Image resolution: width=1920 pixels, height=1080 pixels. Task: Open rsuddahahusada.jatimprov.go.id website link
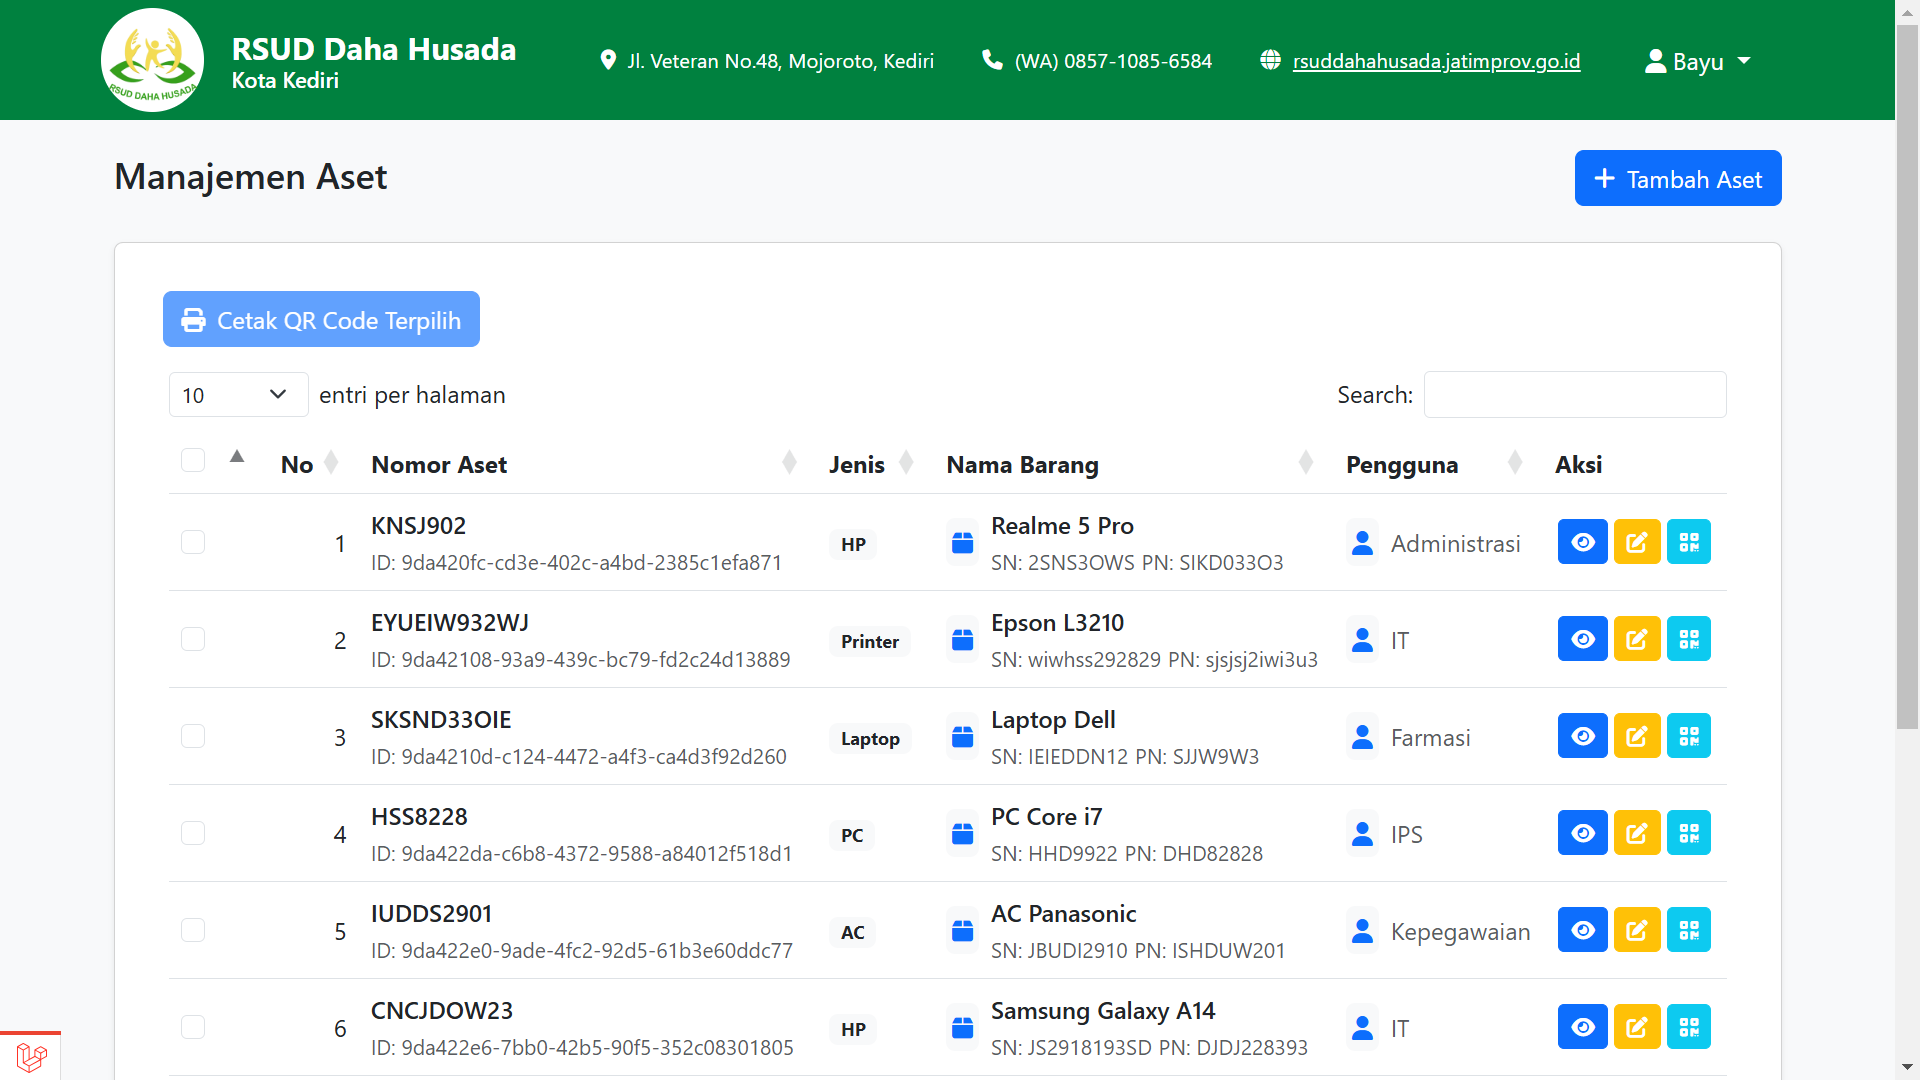coord(1436,61)
